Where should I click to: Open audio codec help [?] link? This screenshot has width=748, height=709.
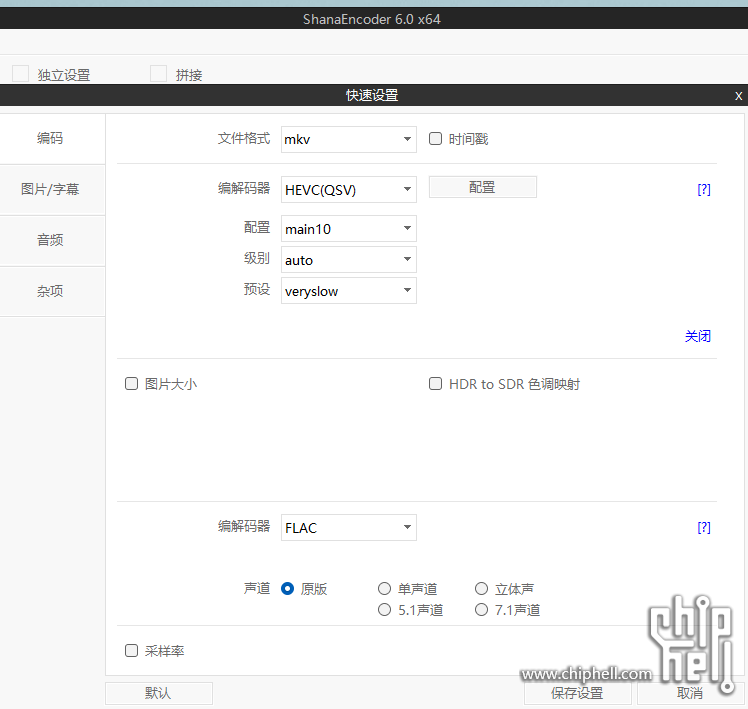click(x=704, y=528)
